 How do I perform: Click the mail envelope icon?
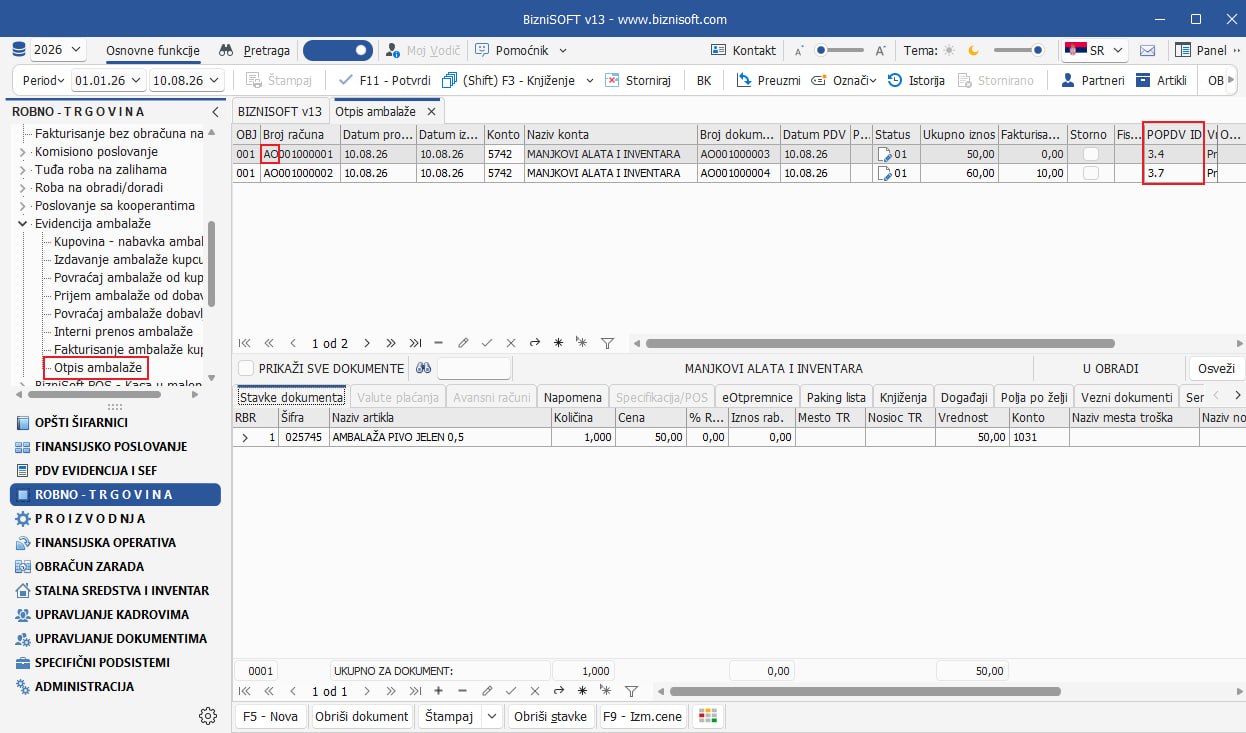click(1148, 50)
